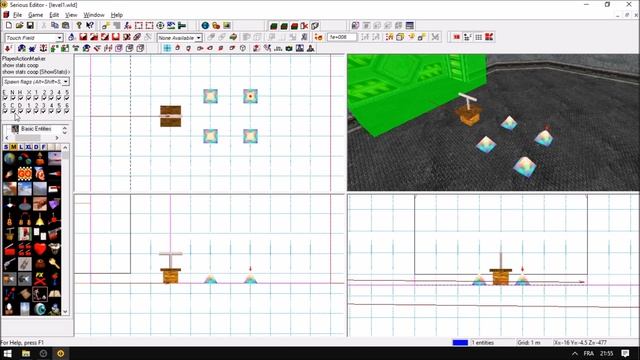Viewport: 640px width, 360px height.
Task: Select the FX red cross entity icon
Action: [x=40, y=279]
